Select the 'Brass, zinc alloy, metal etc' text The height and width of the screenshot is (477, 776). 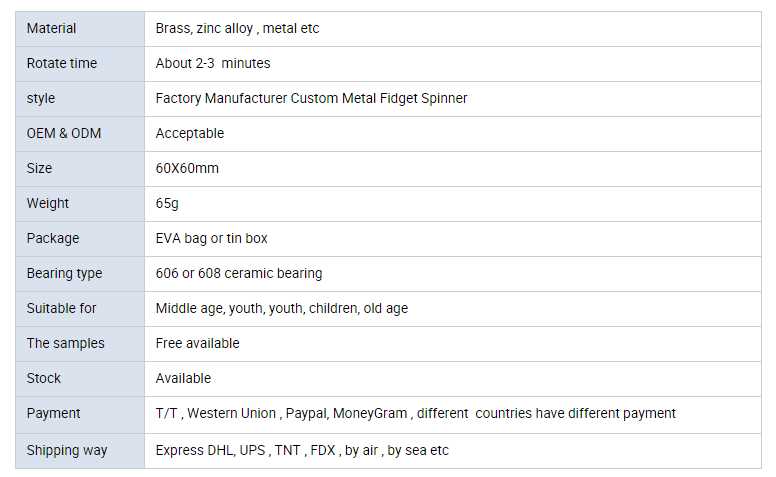coord(237,28)
